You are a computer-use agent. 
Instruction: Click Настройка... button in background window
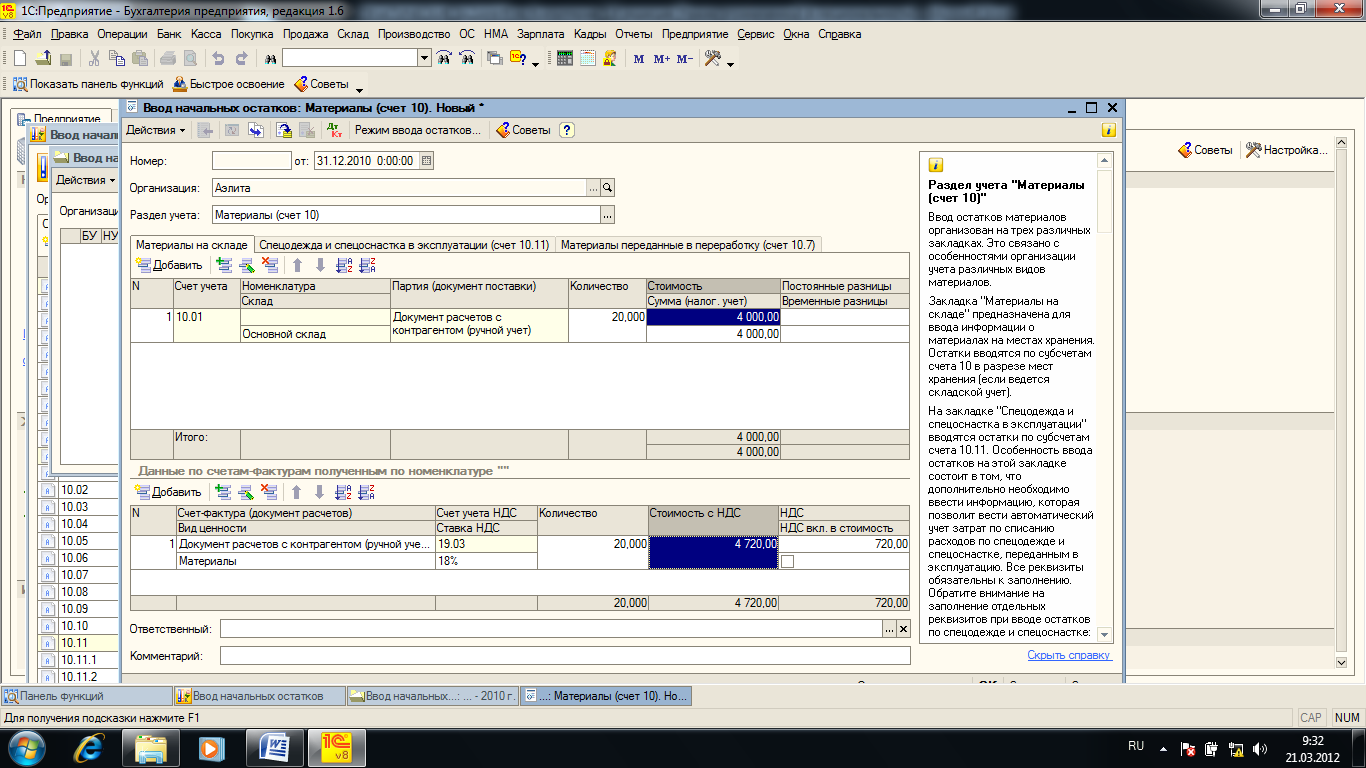pos(1287,150)
